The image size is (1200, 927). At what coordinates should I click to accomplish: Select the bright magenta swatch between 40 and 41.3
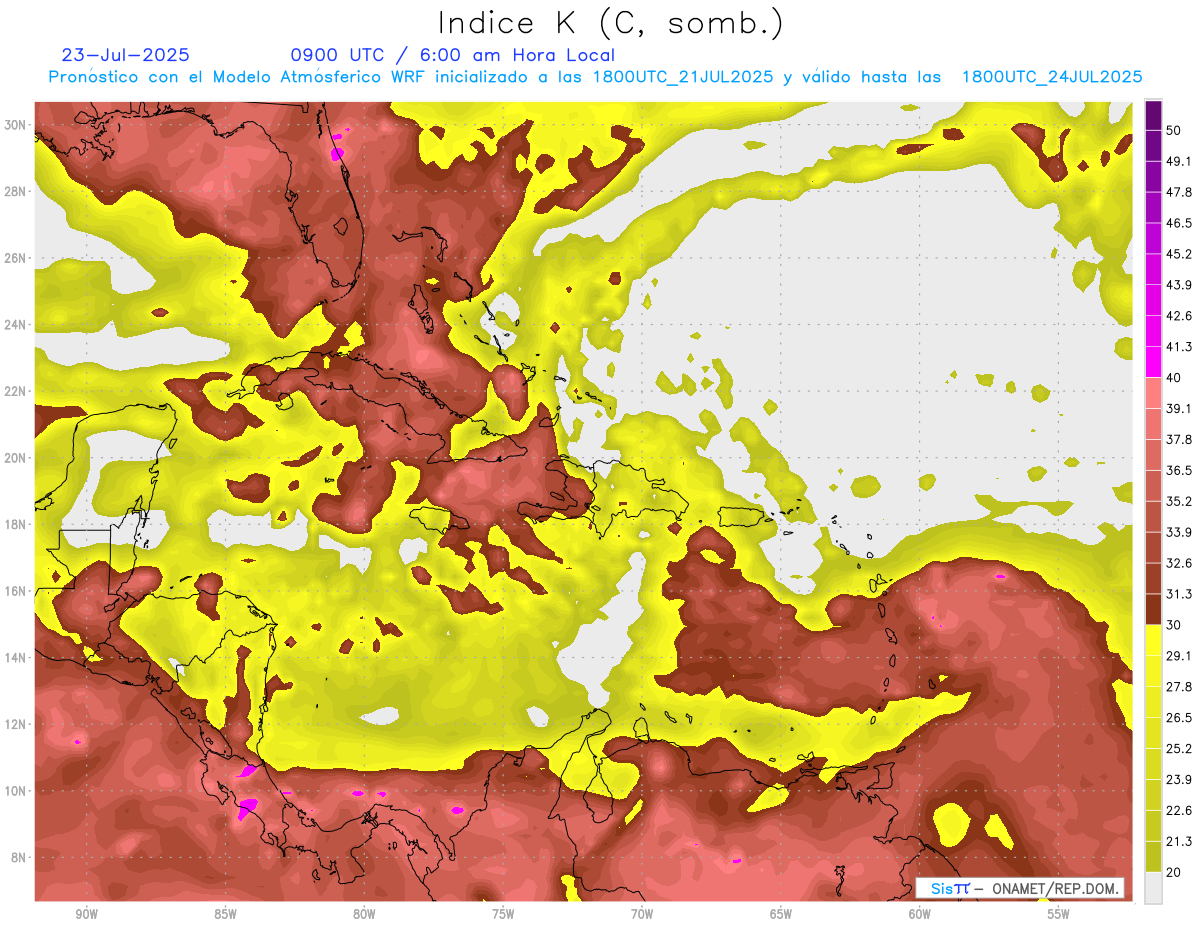click(x=1153, y=362)
